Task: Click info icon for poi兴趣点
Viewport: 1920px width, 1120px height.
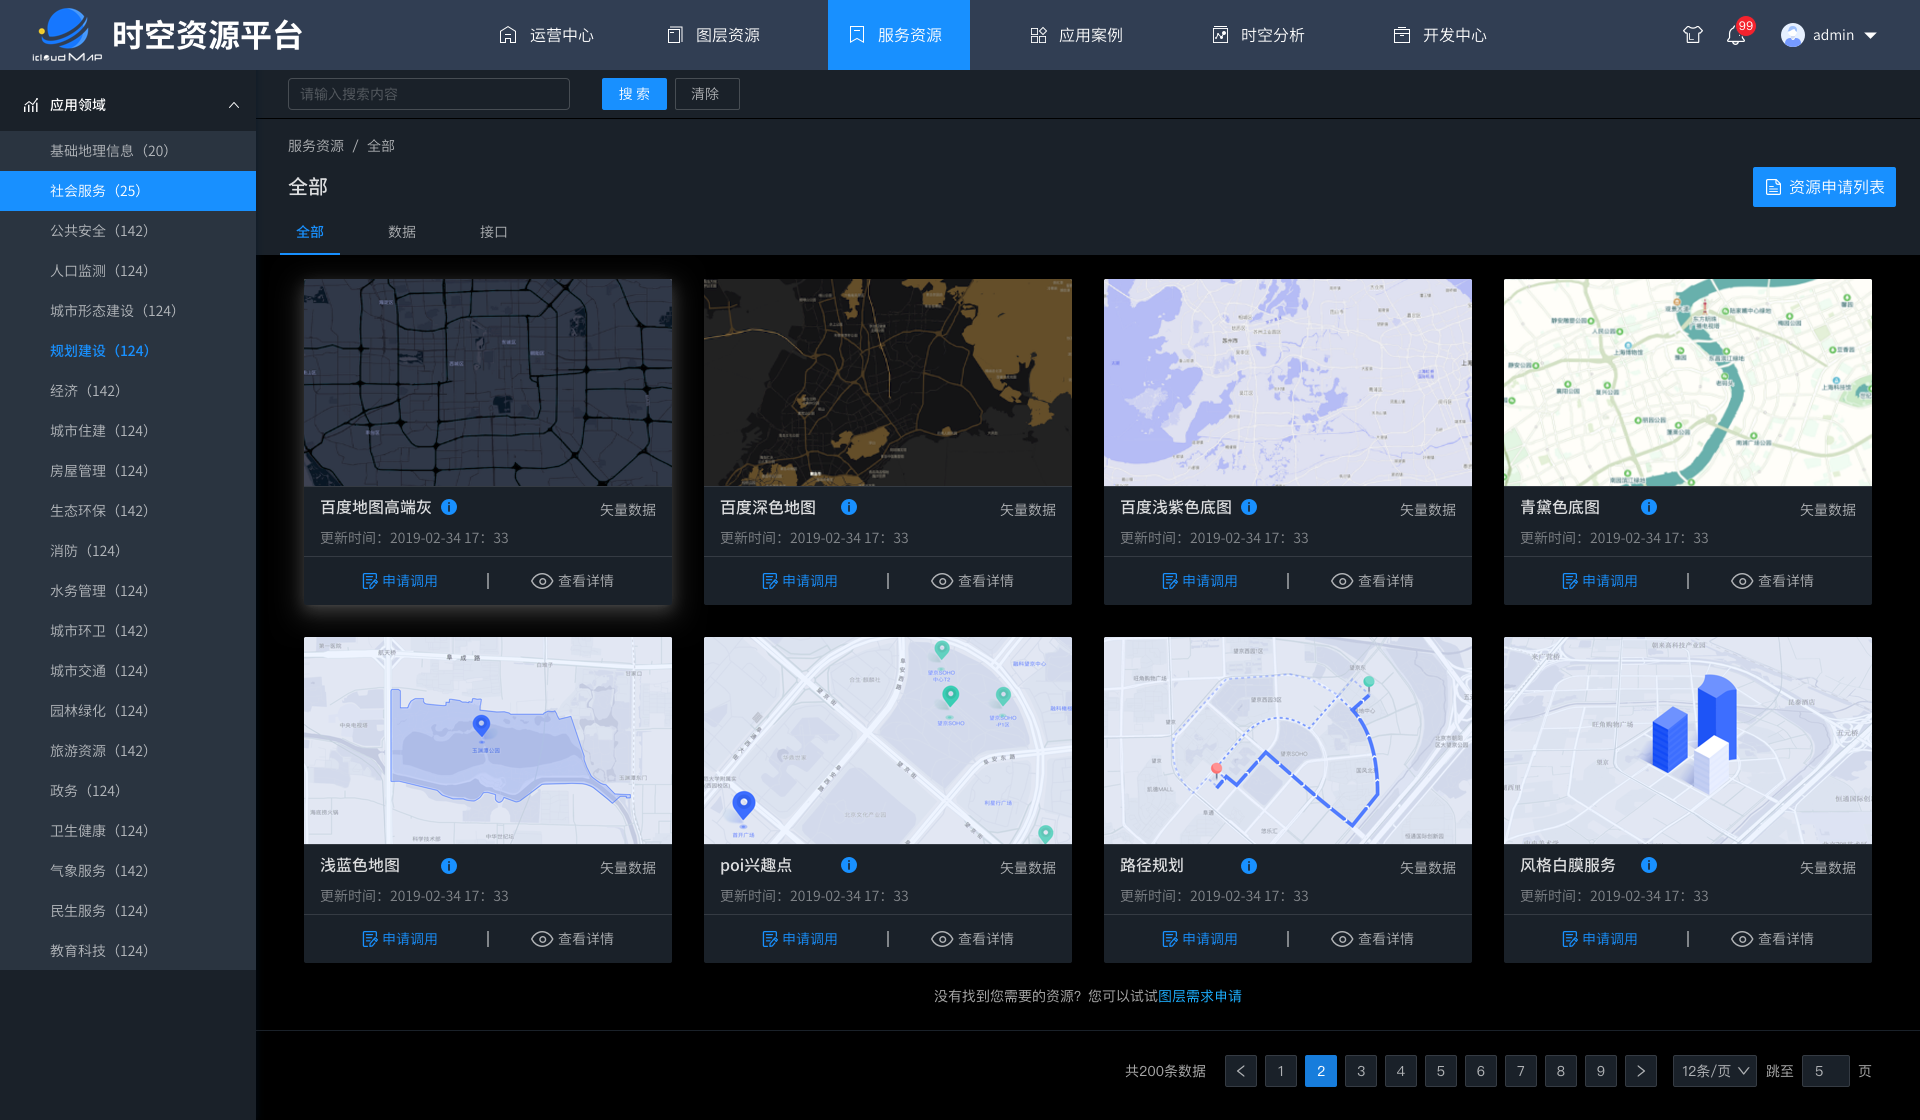Action: click(849, 865)
